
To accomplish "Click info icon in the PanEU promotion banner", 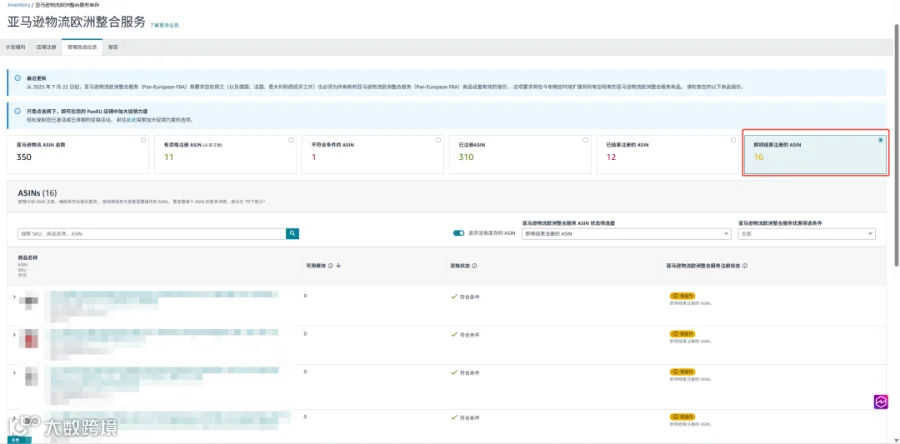I will tap(18, 111).
